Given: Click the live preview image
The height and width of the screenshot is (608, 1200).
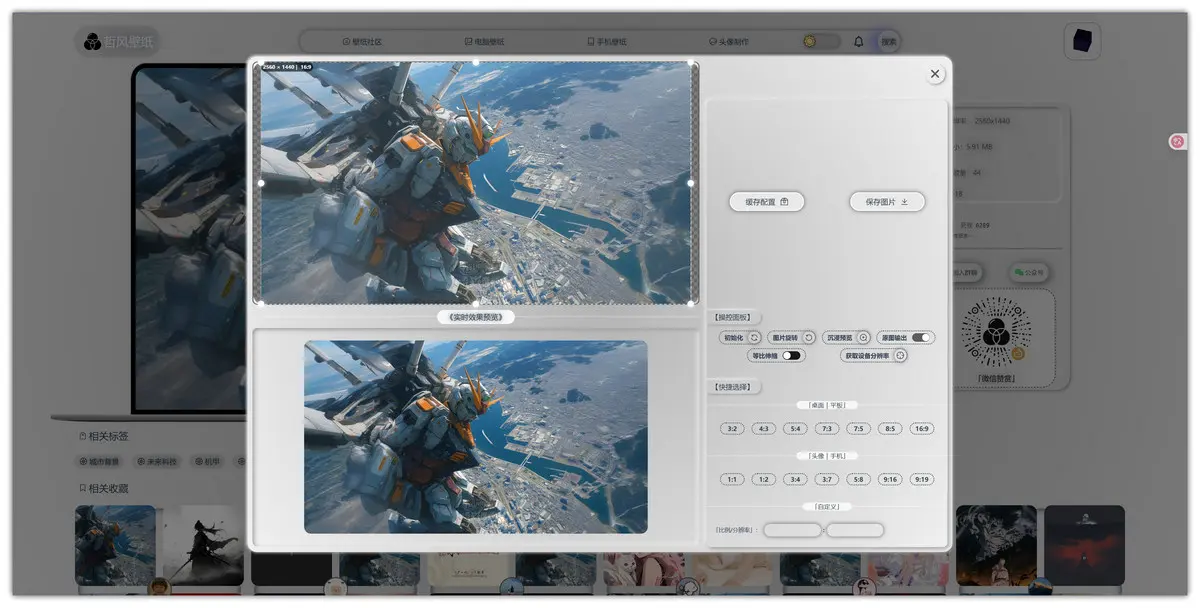Looking at the screenshot, I should tap(476, 437).
